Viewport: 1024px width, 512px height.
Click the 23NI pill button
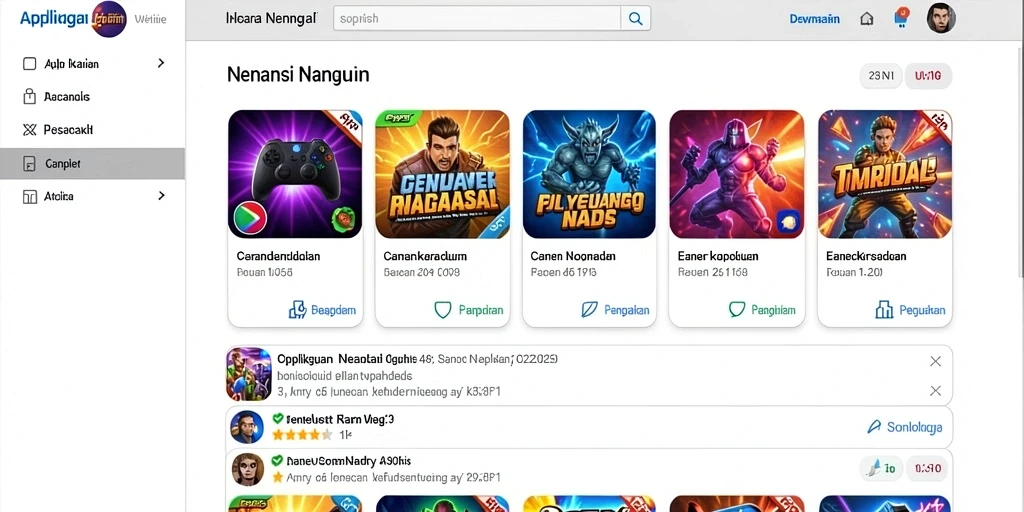[x=881, y=76]
